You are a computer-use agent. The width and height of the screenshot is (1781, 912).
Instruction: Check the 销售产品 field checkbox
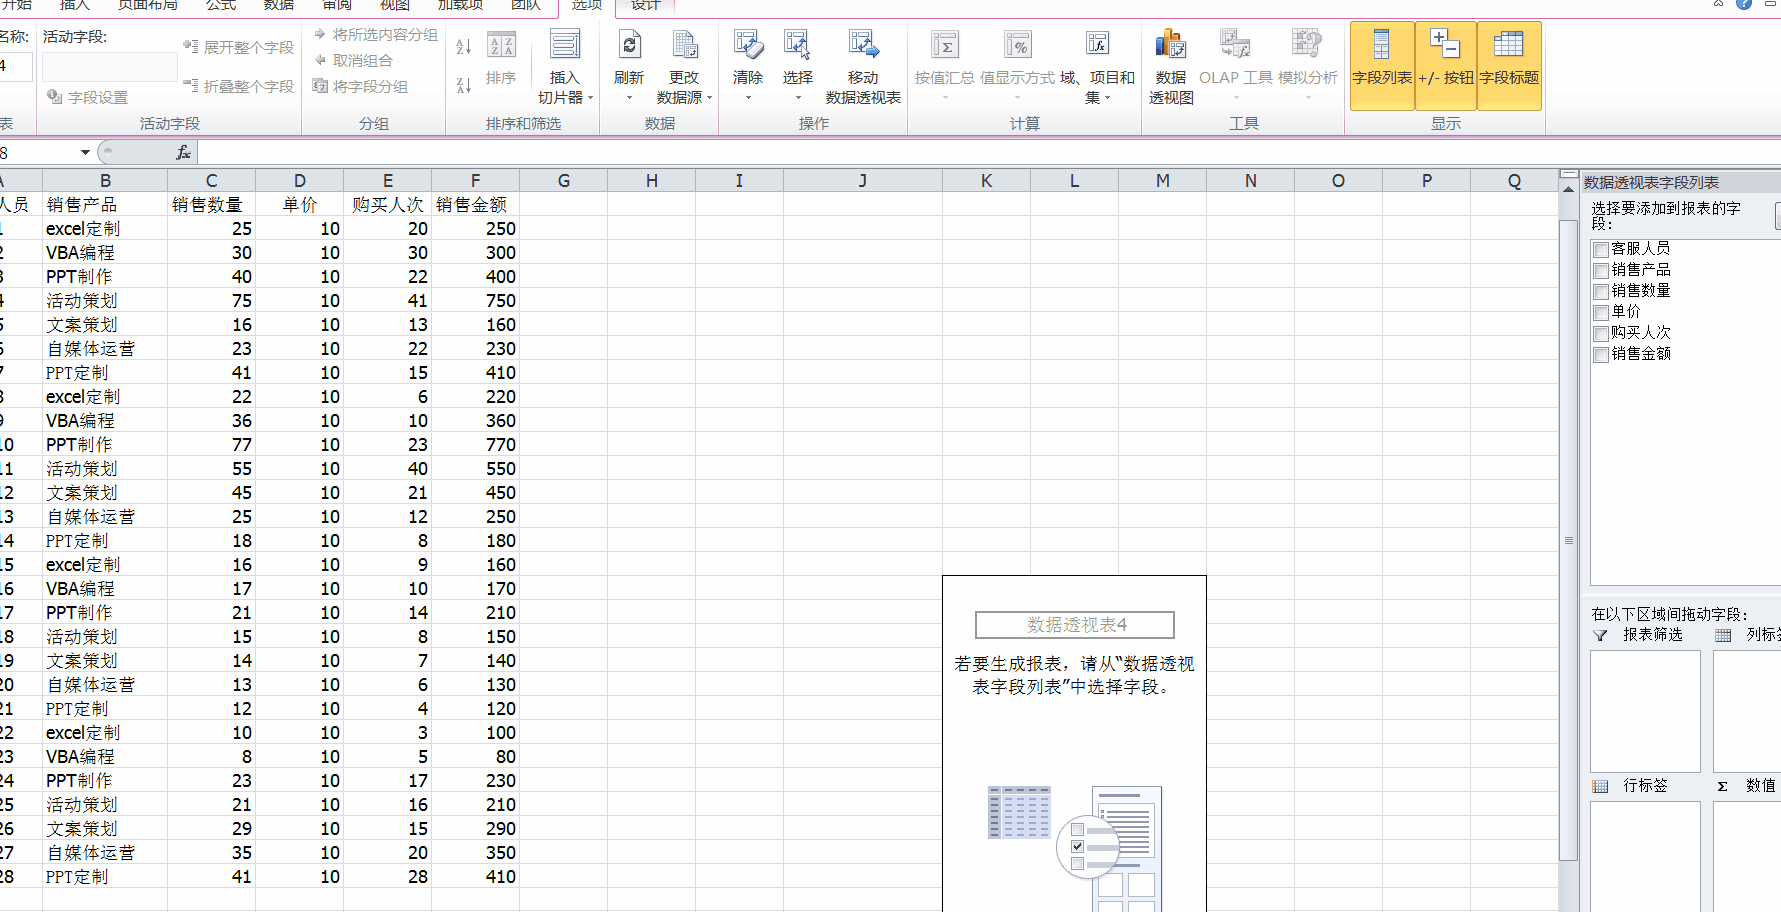(x=1601, y=270)
